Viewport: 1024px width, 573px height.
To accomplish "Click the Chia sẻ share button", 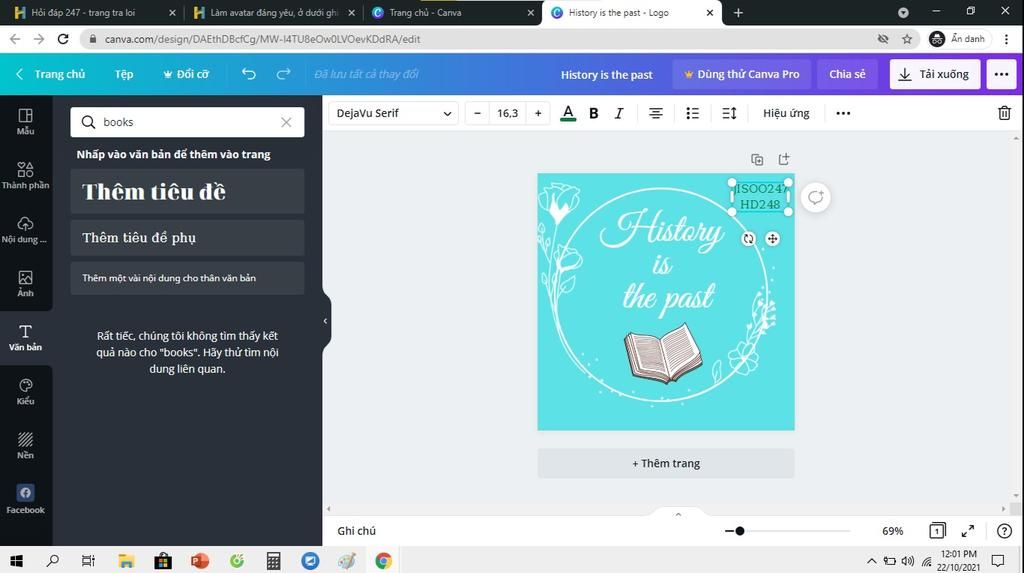I will (x=848, y=74).
